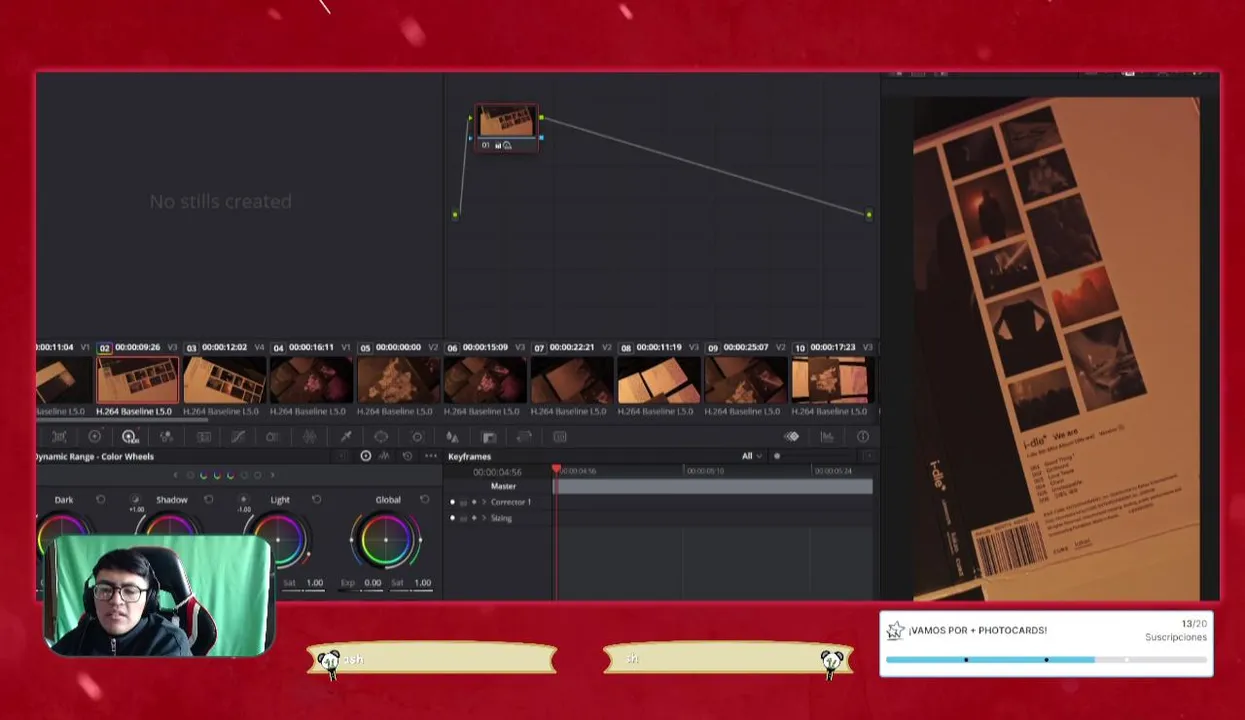Select clip 09 thumbnail
The width and height of the screenshot is (1245, 720).
coord(746,380)
